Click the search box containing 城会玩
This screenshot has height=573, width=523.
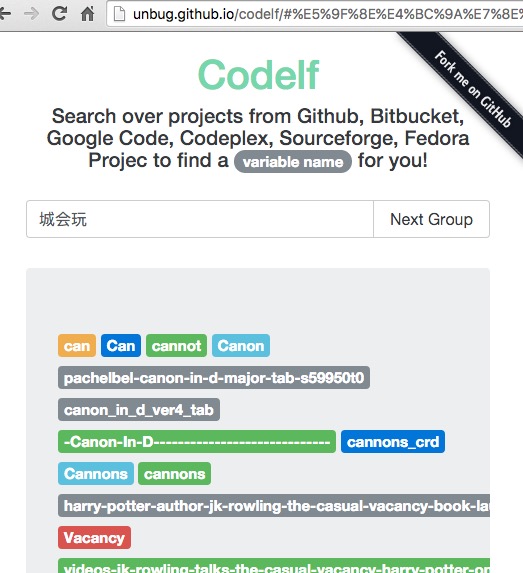pyautogui.click(x=200, y=219)
